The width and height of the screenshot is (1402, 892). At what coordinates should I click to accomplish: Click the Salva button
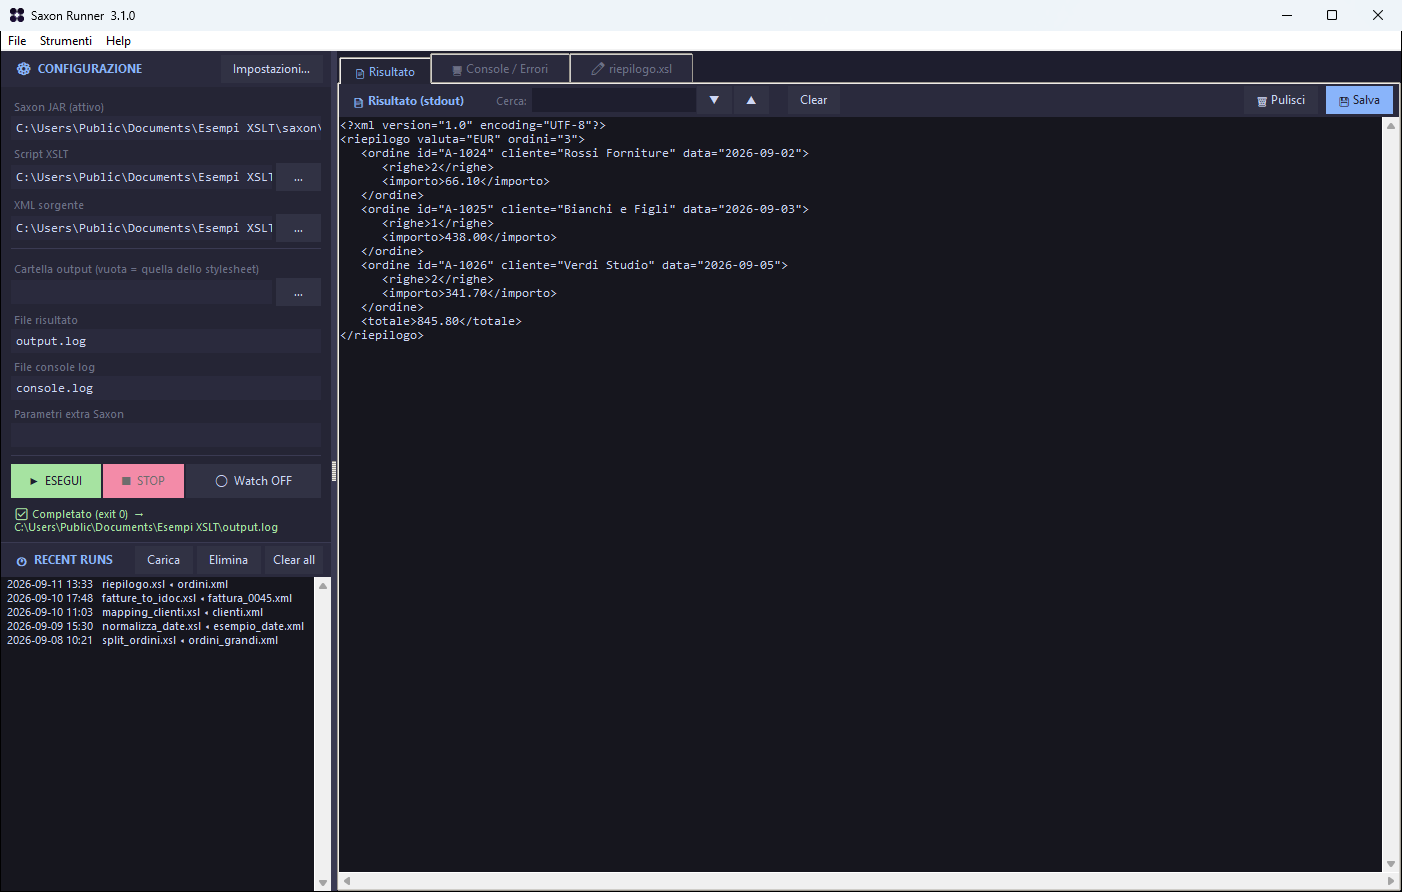[x=1359, y=100]
